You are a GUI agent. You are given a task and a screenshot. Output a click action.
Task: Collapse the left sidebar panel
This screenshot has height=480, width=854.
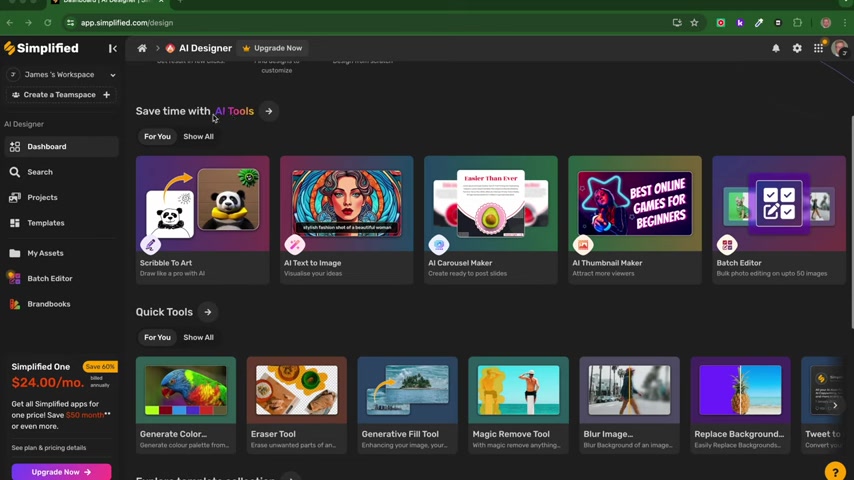113,48
